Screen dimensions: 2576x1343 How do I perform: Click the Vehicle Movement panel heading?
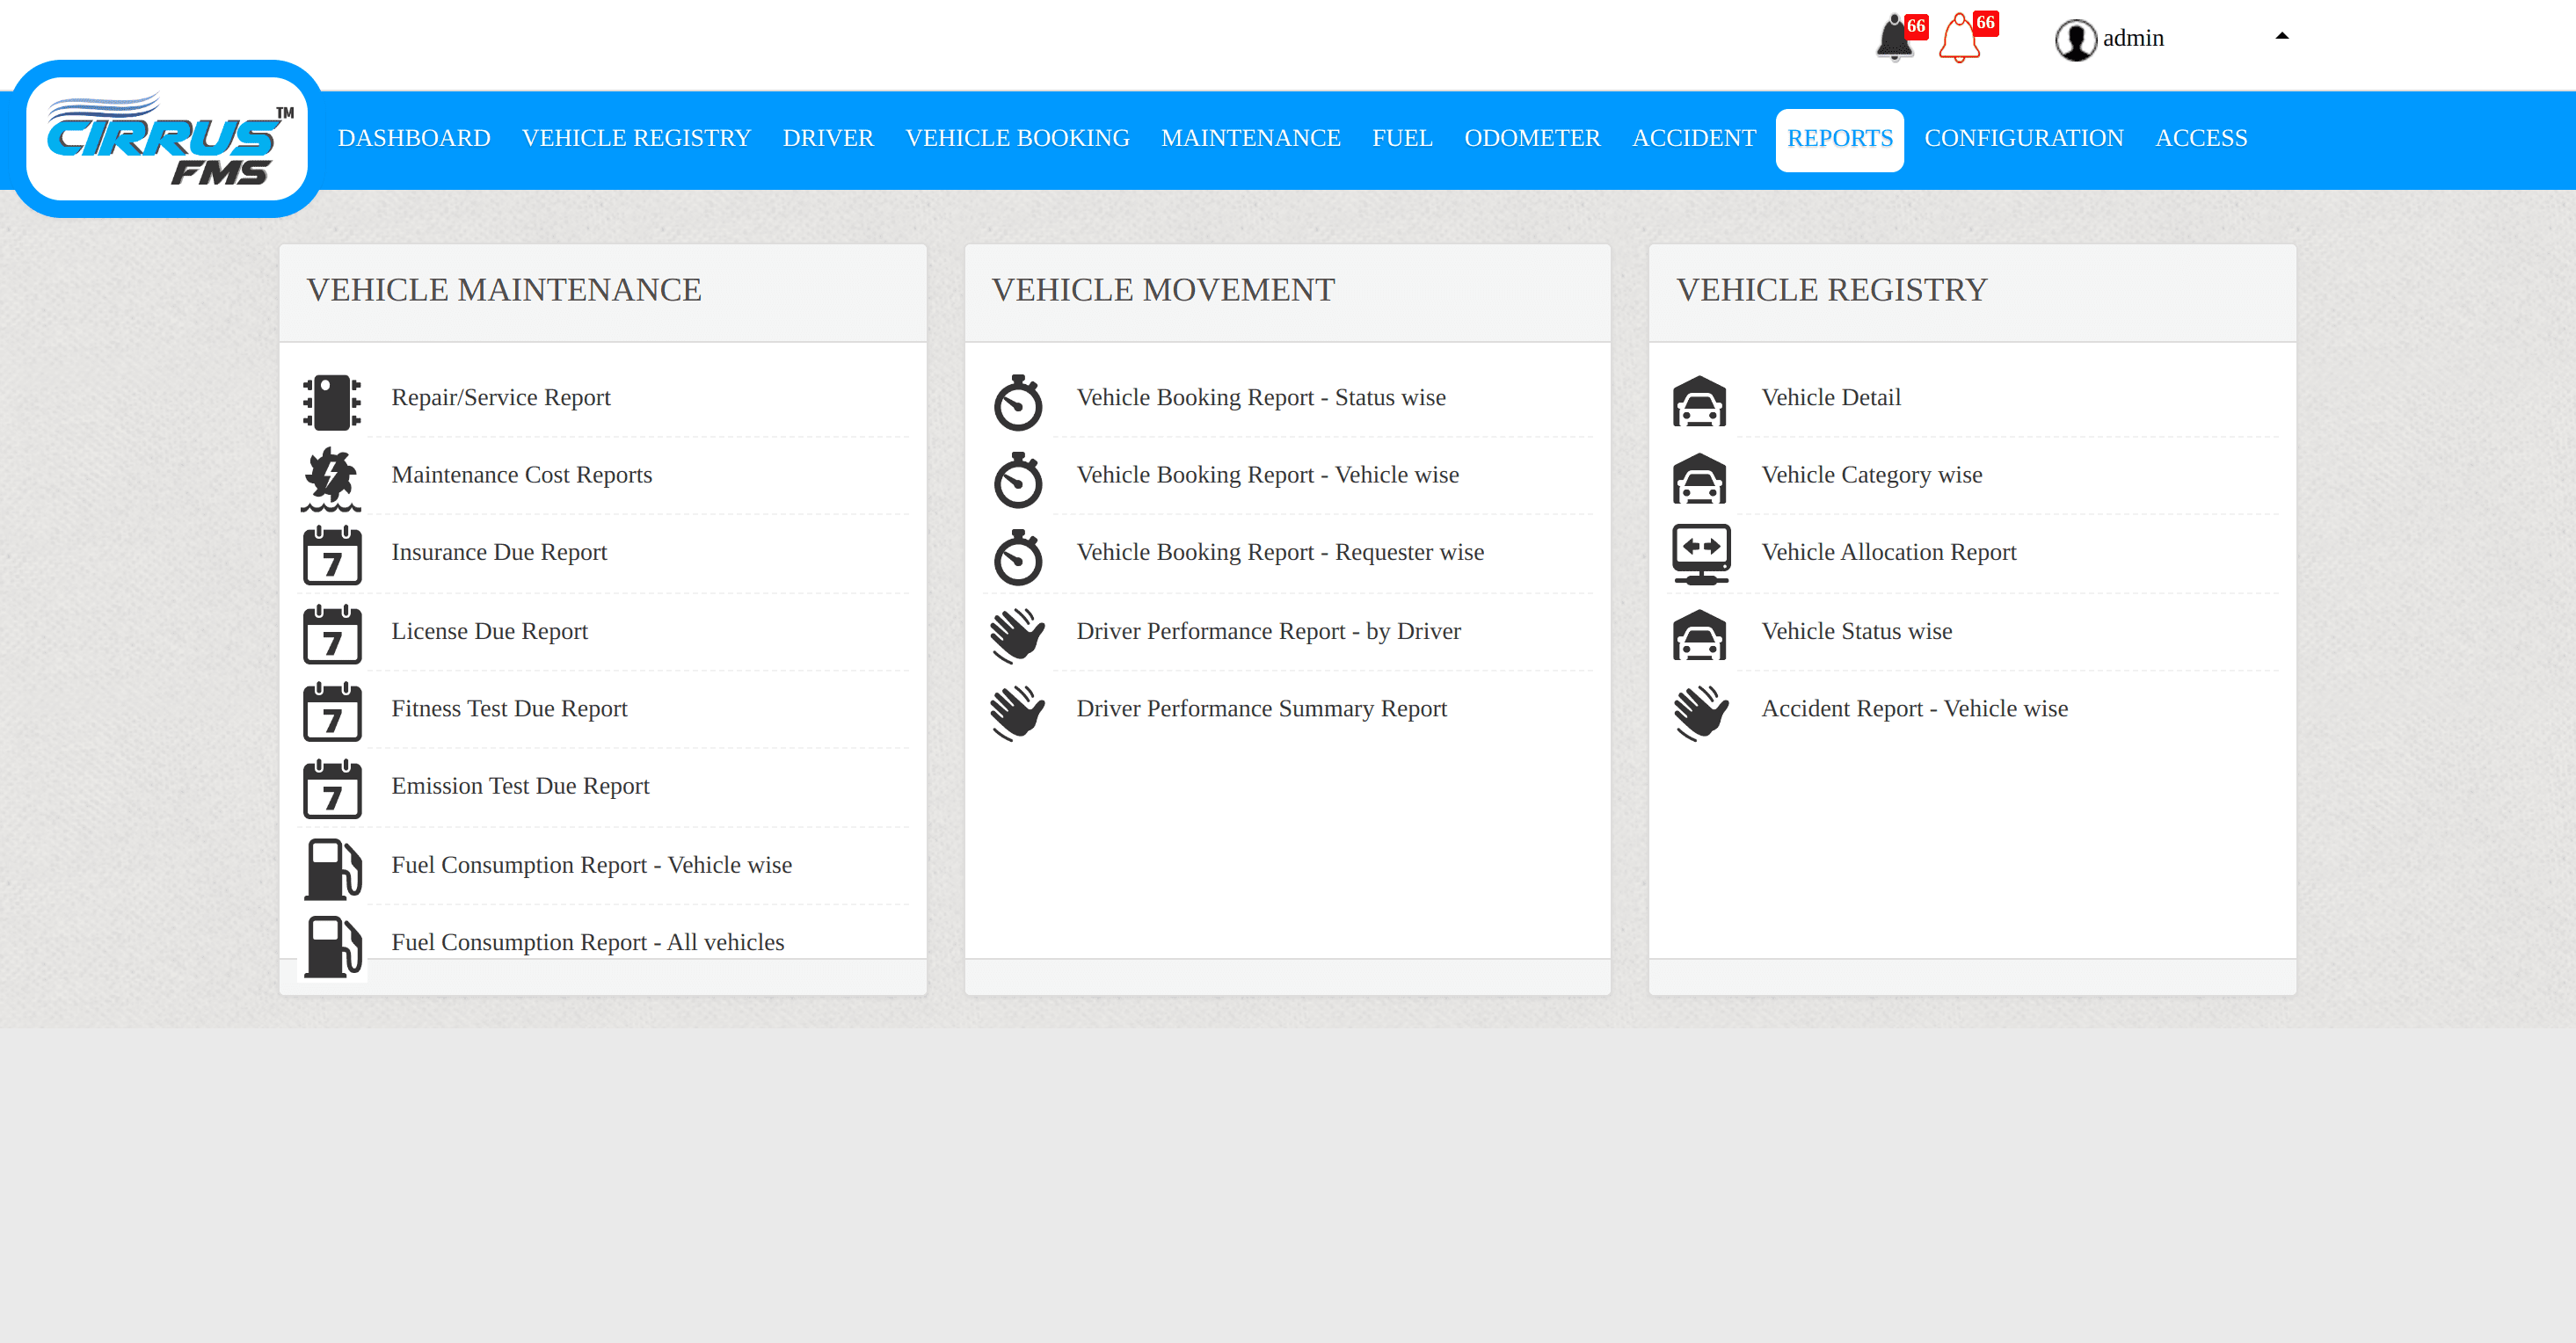coord(1163,290)
